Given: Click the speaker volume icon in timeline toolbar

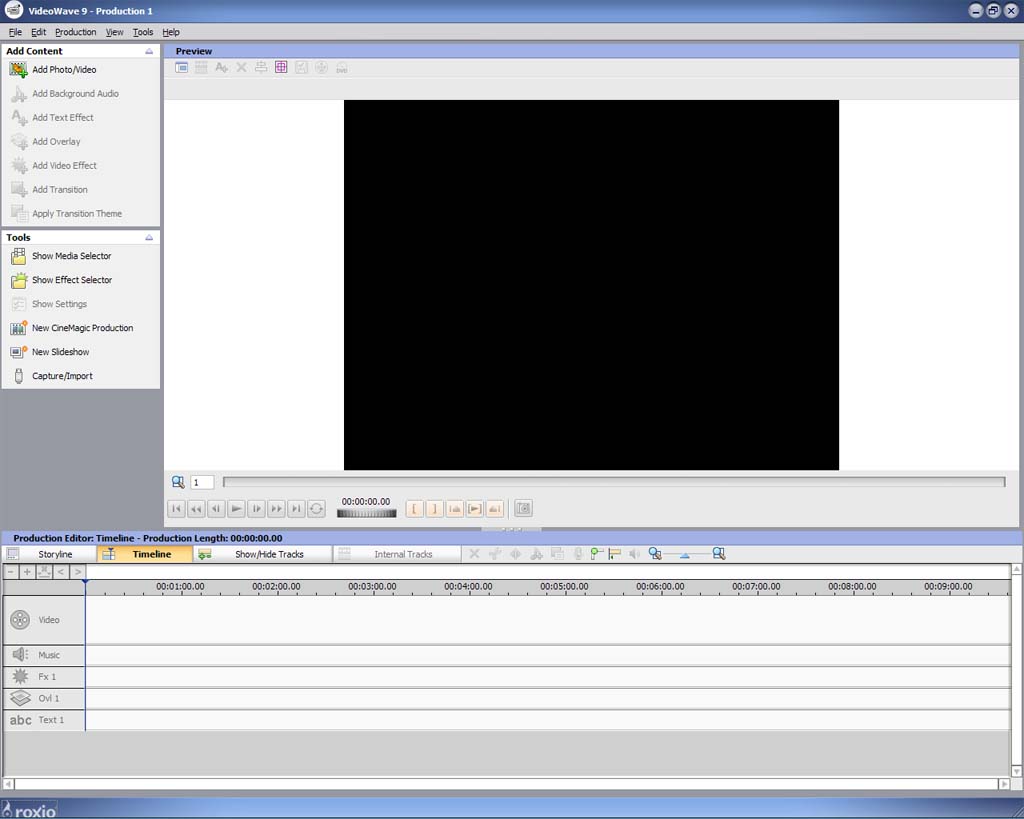Looking at the screenshot, I should pos(633,554).
